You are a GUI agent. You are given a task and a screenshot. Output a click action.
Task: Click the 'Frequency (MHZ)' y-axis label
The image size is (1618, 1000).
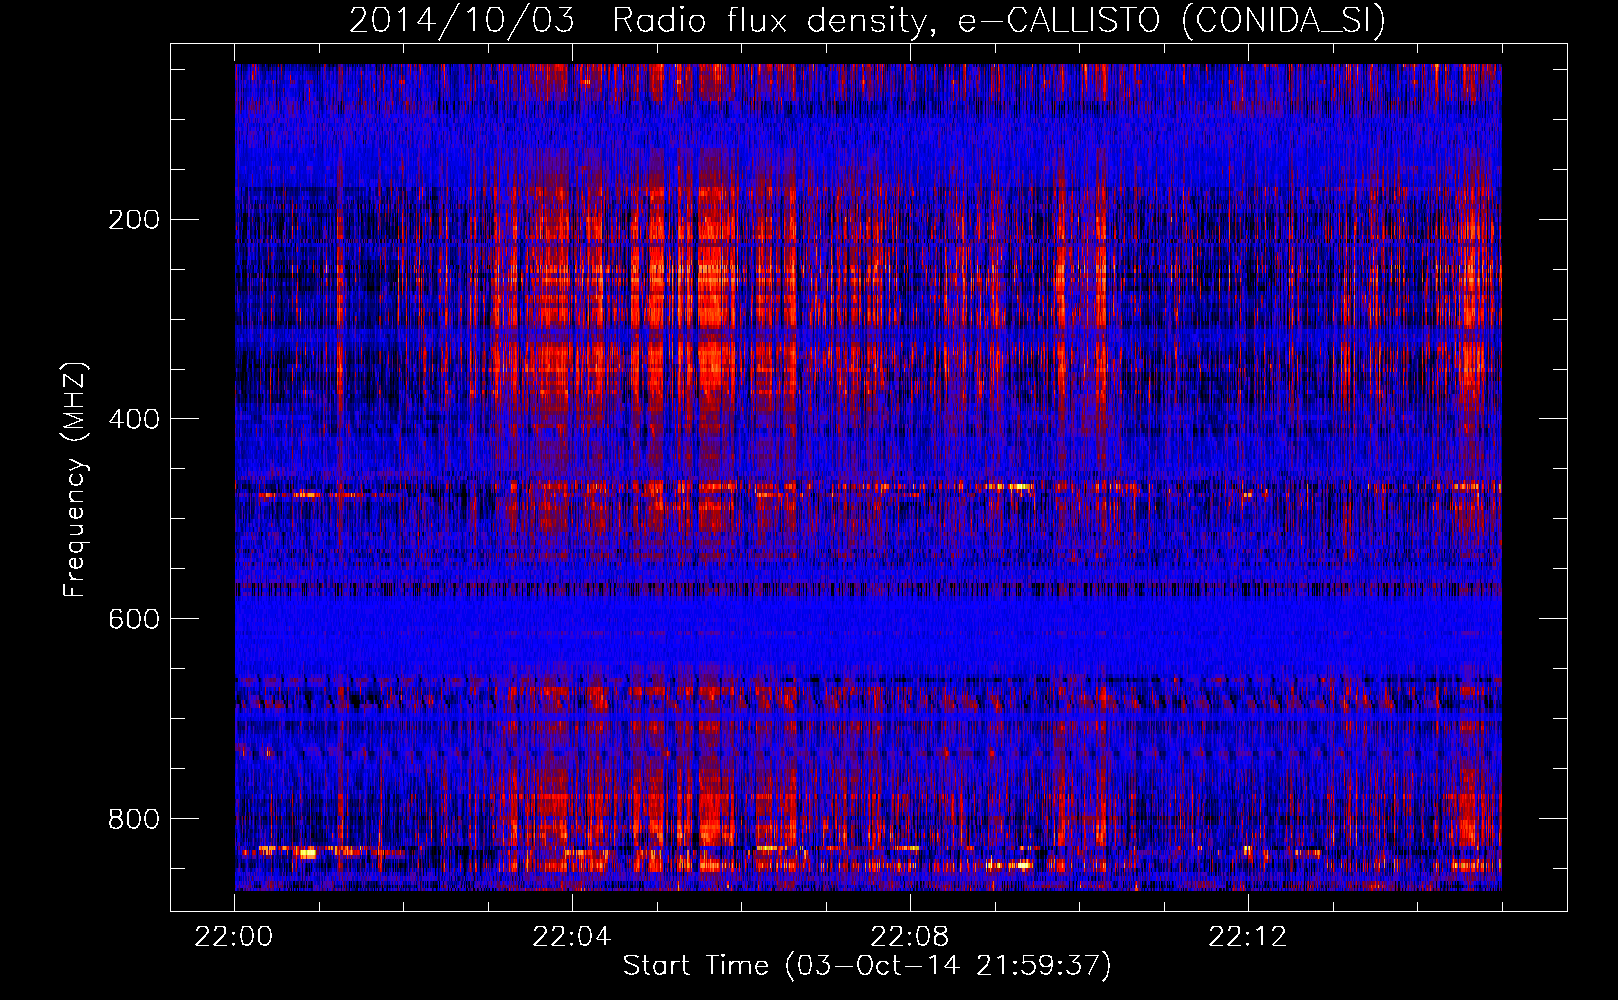(75, 480)
